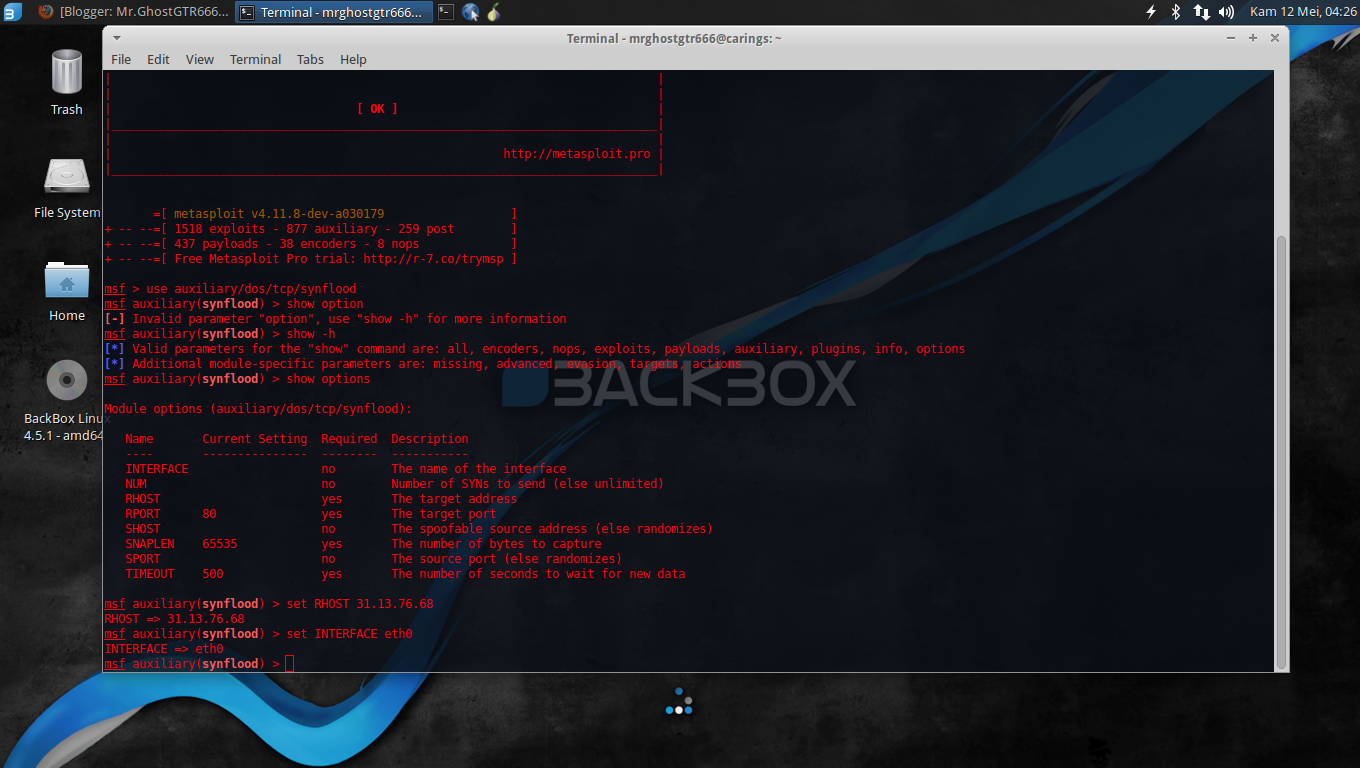This screenshot has height=768, width=1360.
Task: Click the terminal prompt cursor after synflood
Action: [289, 664]
